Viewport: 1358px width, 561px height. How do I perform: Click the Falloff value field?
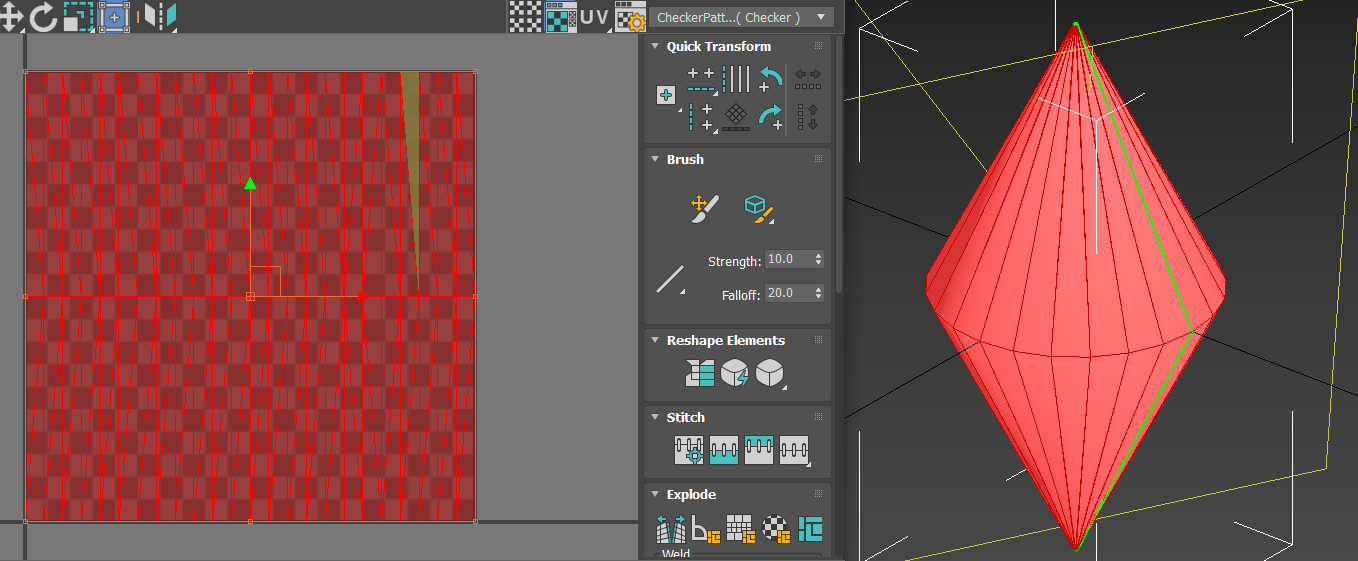(x=789, y=293)
